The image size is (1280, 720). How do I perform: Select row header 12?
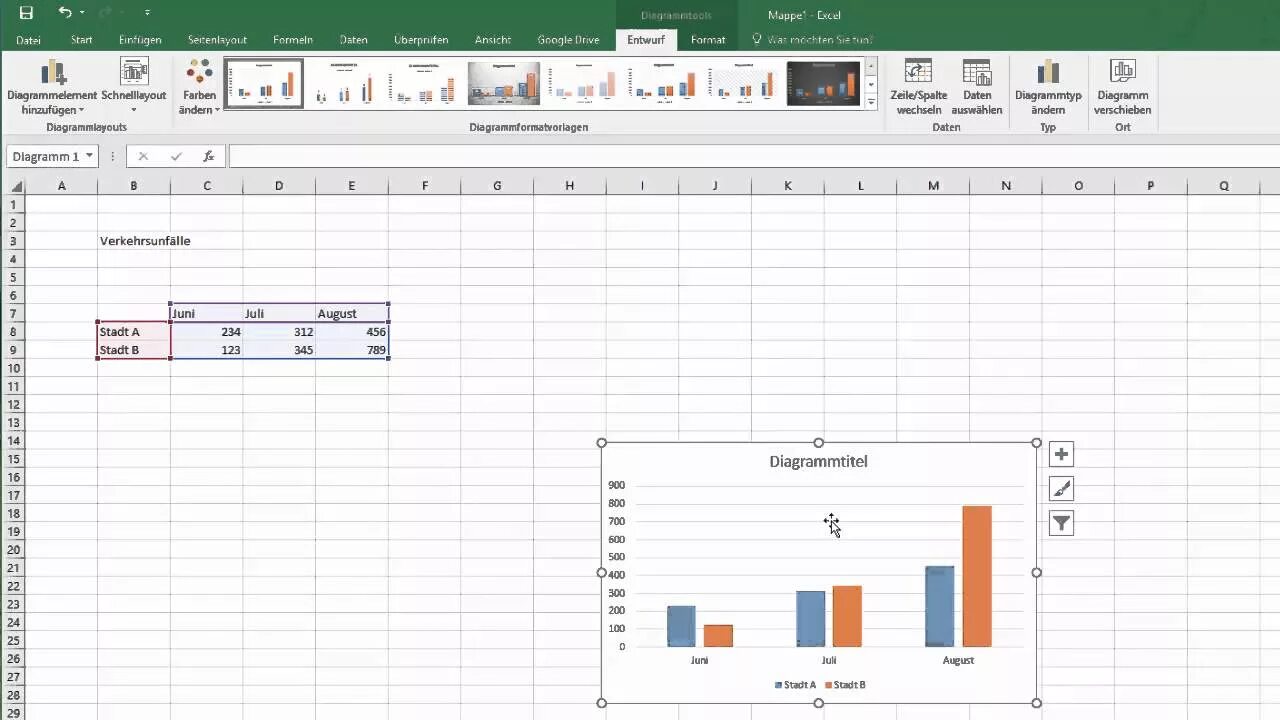click(x=13, y=404)
